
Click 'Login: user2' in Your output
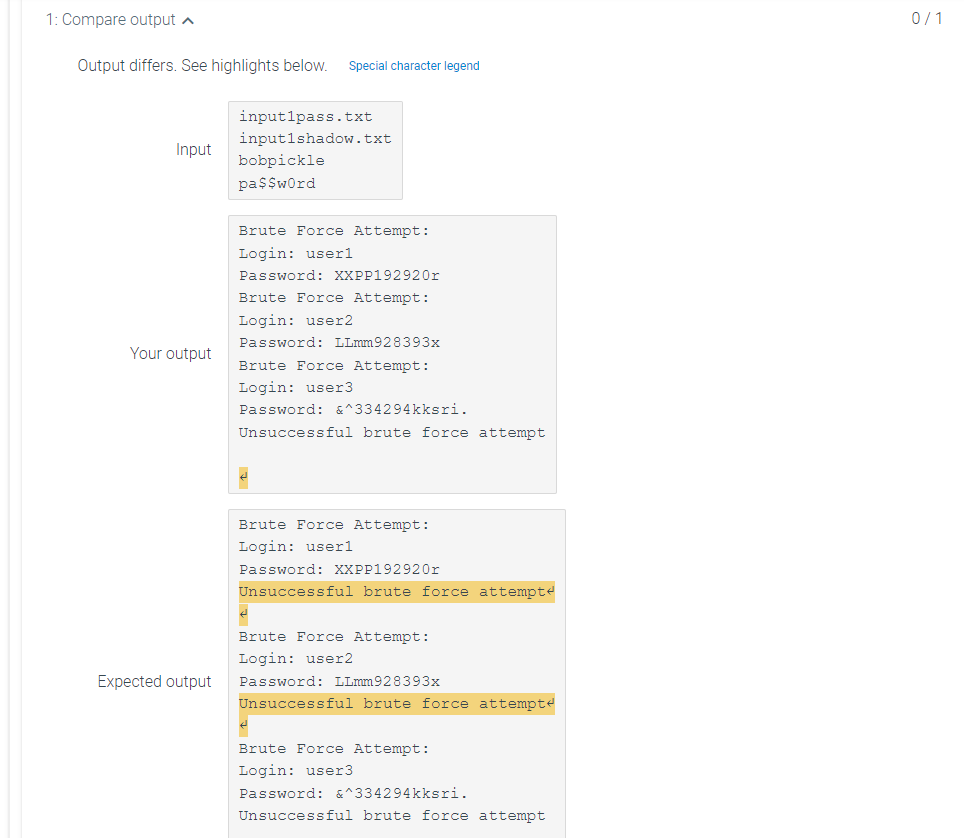(x=296, y=320)
